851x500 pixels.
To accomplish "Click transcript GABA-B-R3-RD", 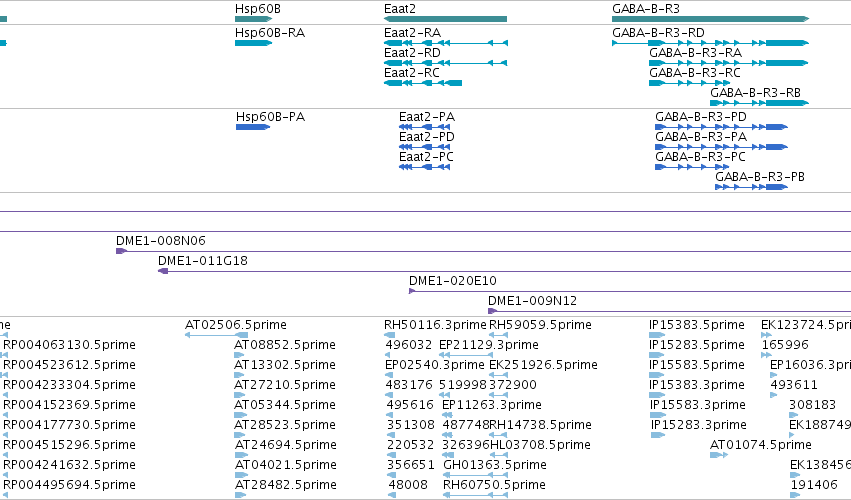I will [658, 33].
